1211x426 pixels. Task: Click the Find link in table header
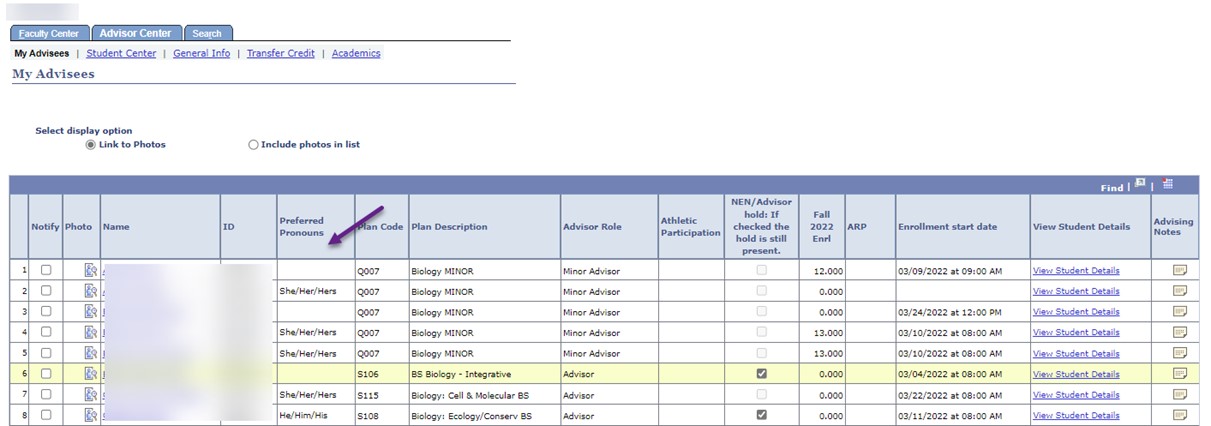(1111, 187)
